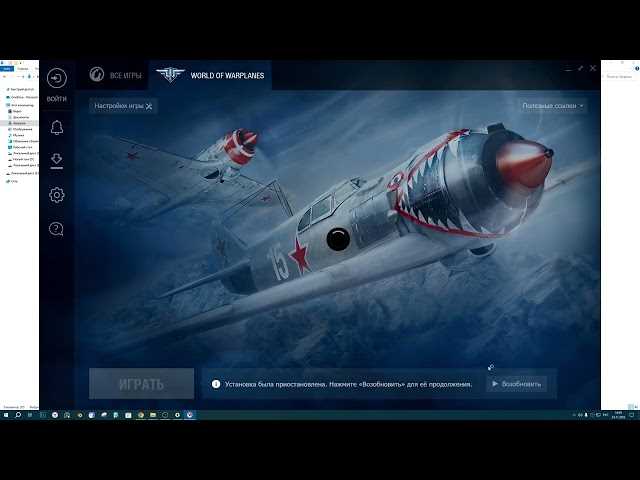The height and width of the screenshot is (480, 640).
Task: Click Возобновить to resume installation
Action: (x=517, y=384)
